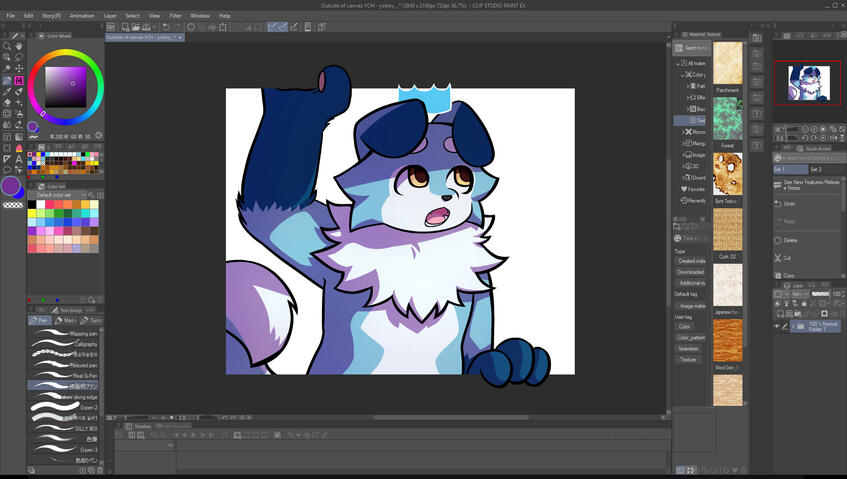Toggle the Created material type filter

coord(691,261)
